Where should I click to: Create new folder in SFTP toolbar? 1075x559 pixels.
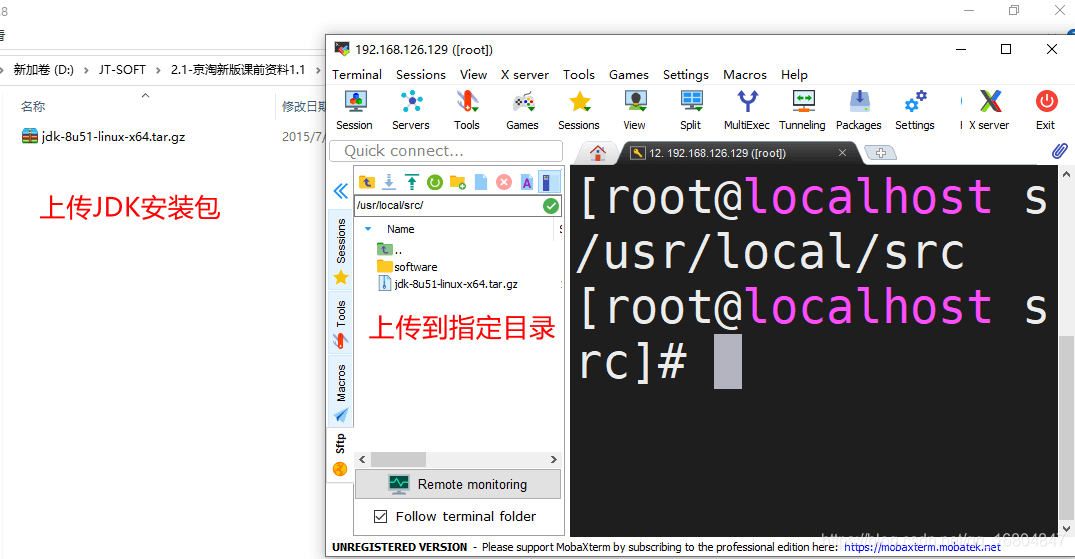point(458,182)
